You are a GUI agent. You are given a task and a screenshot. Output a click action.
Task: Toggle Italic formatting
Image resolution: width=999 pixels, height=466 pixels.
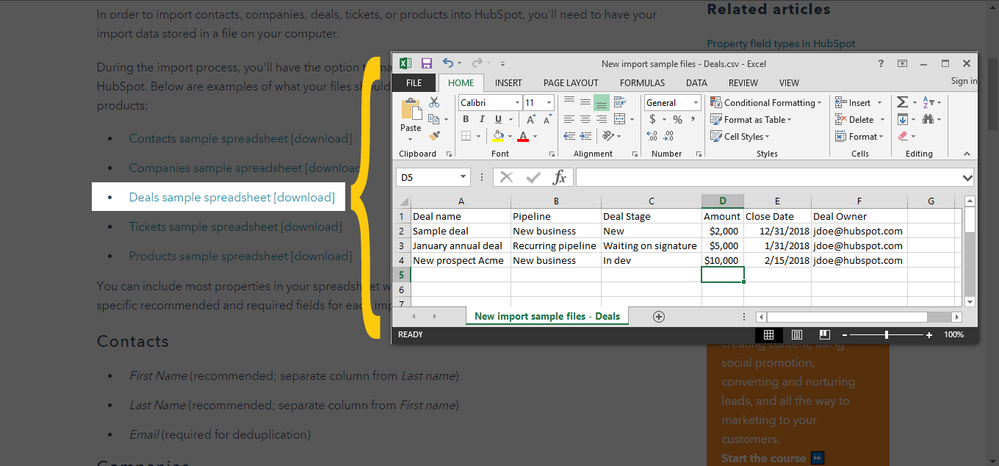coord(482,119)
